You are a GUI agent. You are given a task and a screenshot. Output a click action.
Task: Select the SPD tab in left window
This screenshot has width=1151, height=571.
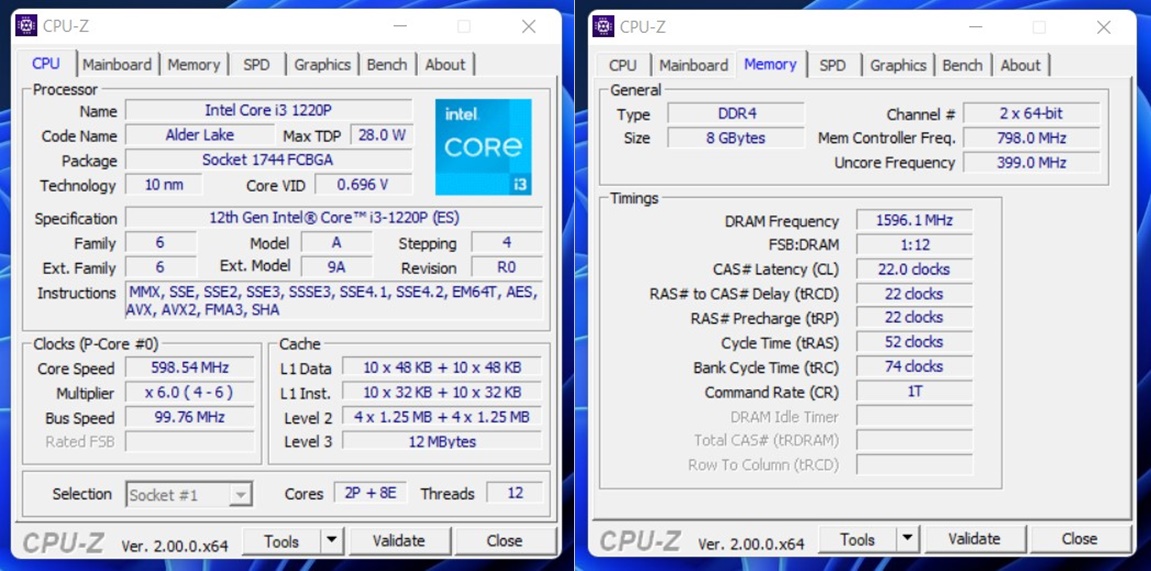pyautogui.click(x=256, y=64)
